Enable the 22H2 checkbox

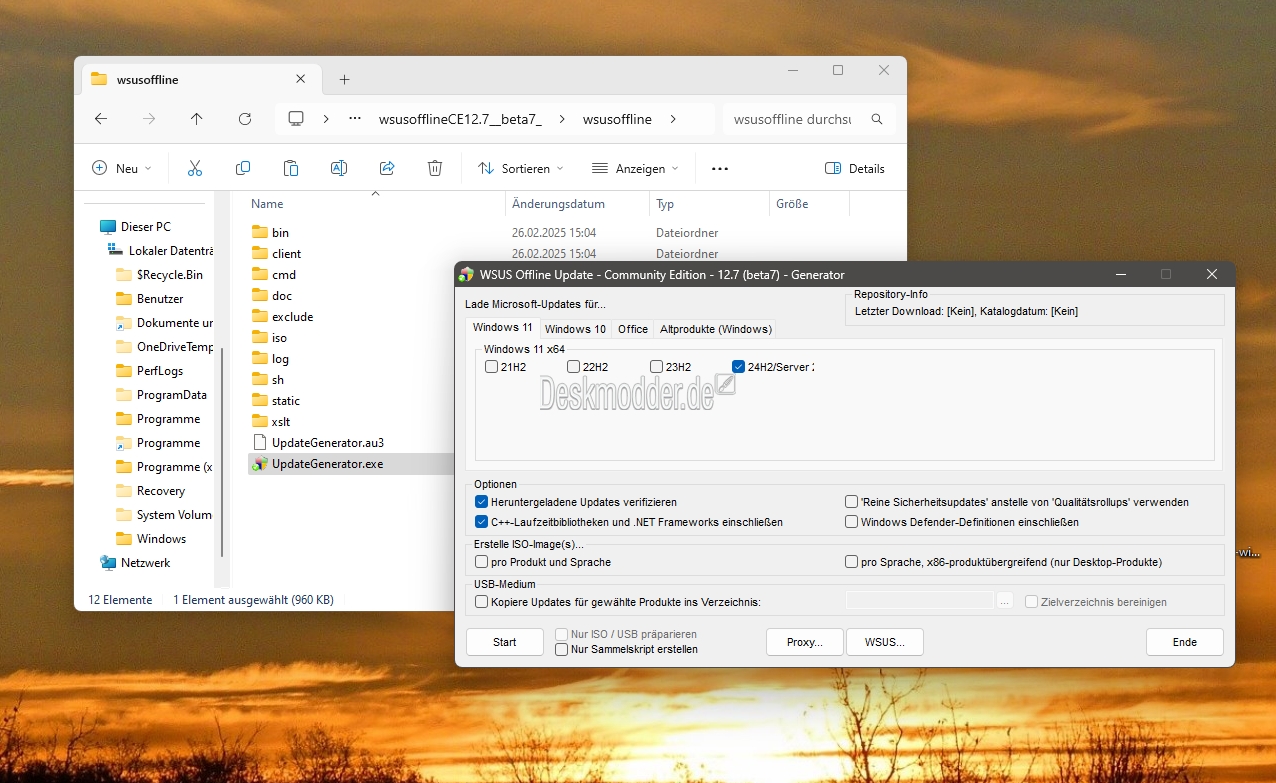574,367
